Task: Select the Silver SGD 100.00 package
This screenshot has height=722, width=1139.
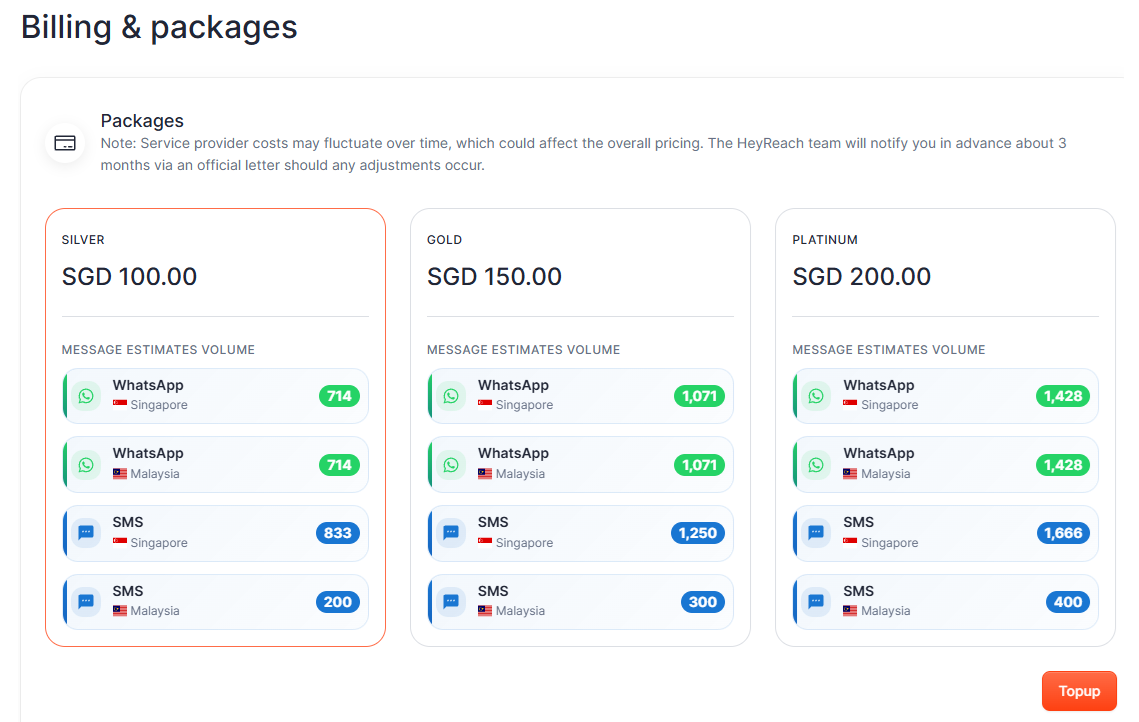Action: [215, 276]
